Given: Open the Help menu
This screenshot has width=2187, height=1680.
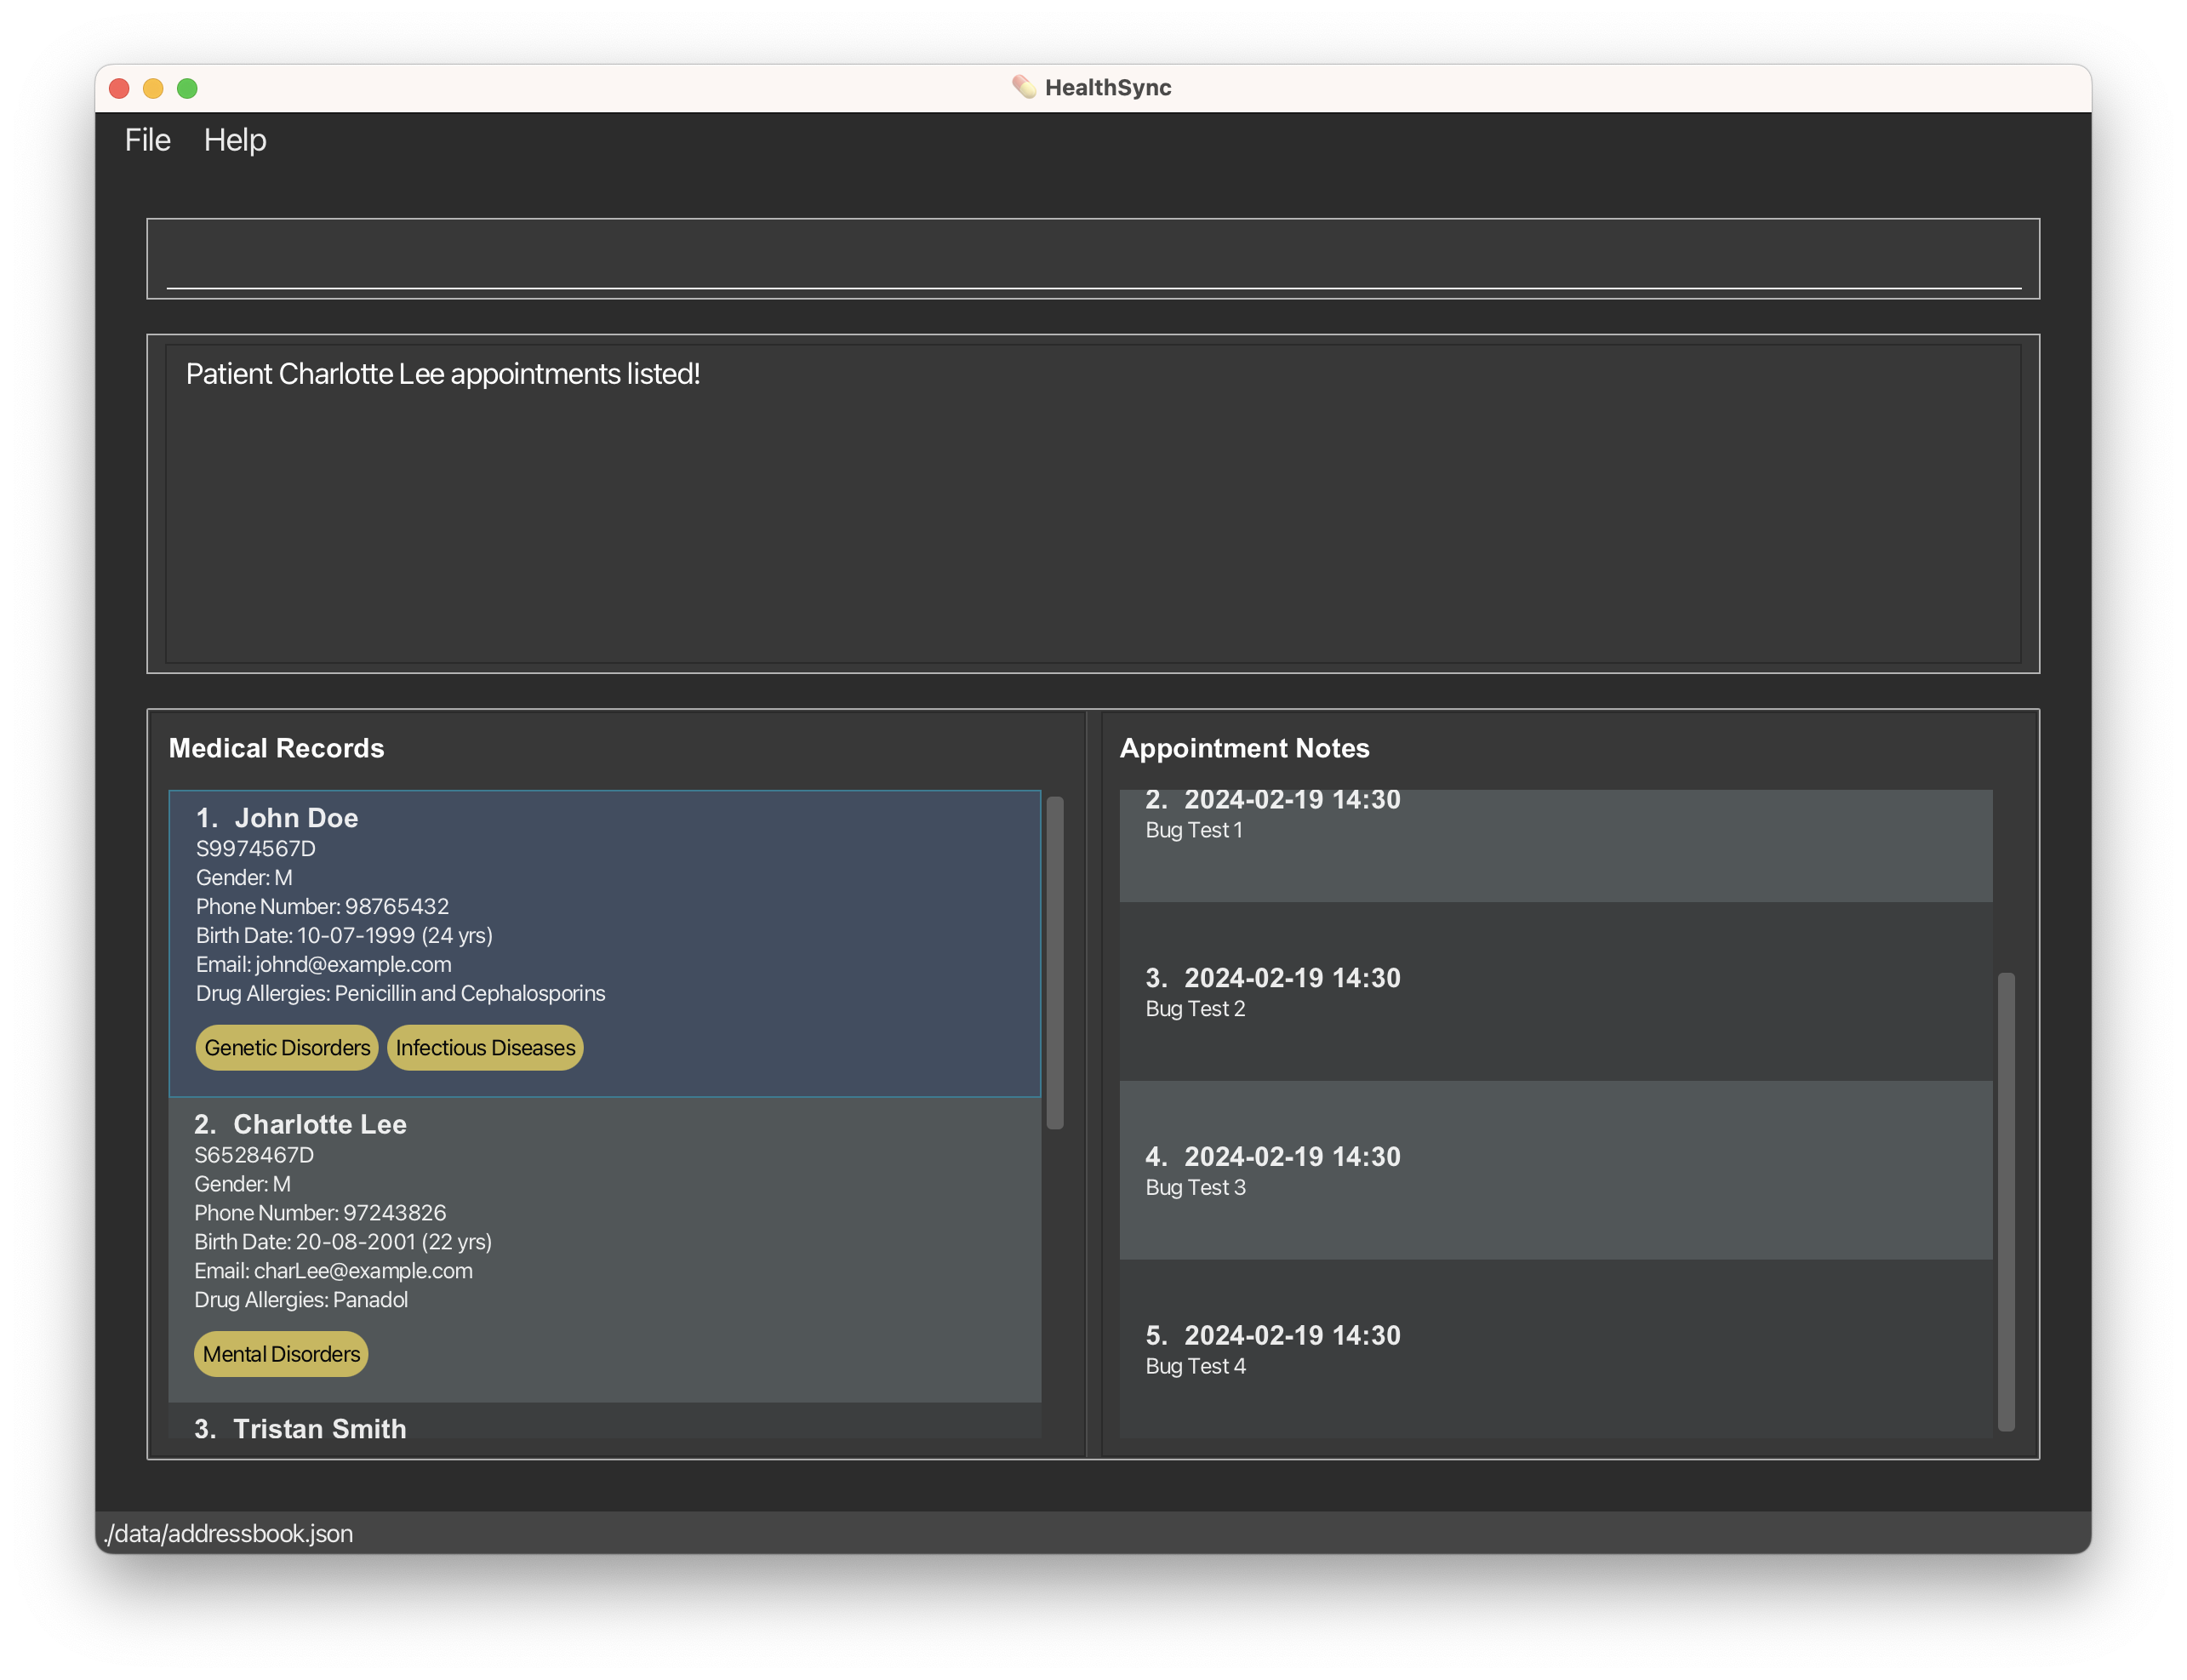Looking at the screenshot, I should click(x=235, y=140).
